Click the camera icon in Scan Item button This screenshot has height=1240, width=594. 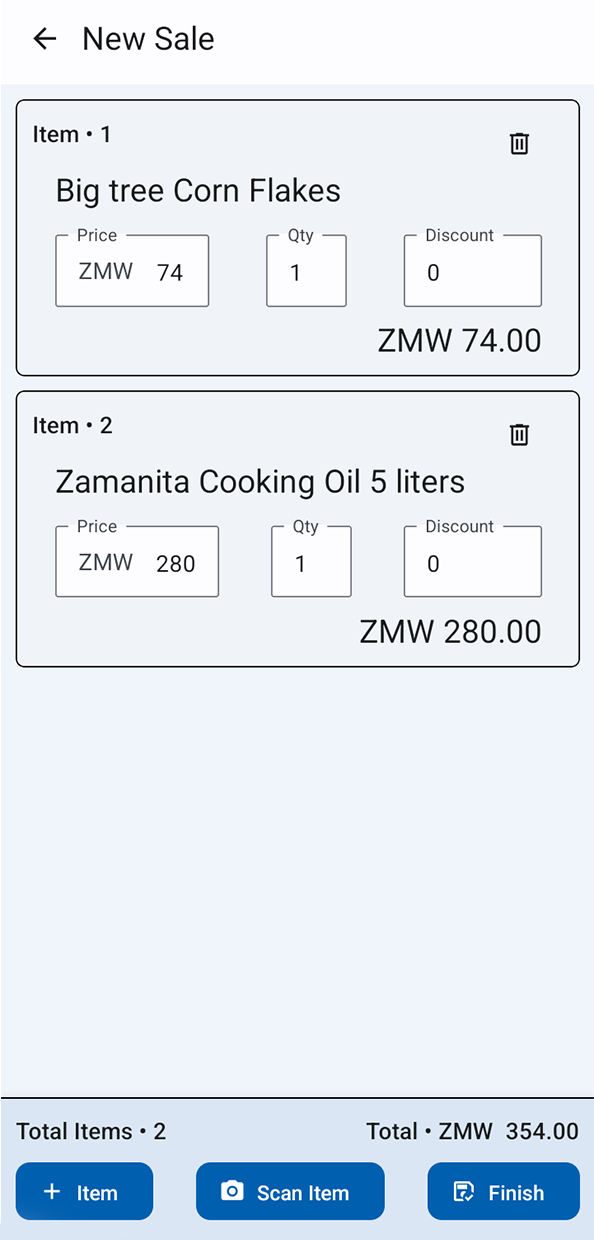pos(233,1191)
